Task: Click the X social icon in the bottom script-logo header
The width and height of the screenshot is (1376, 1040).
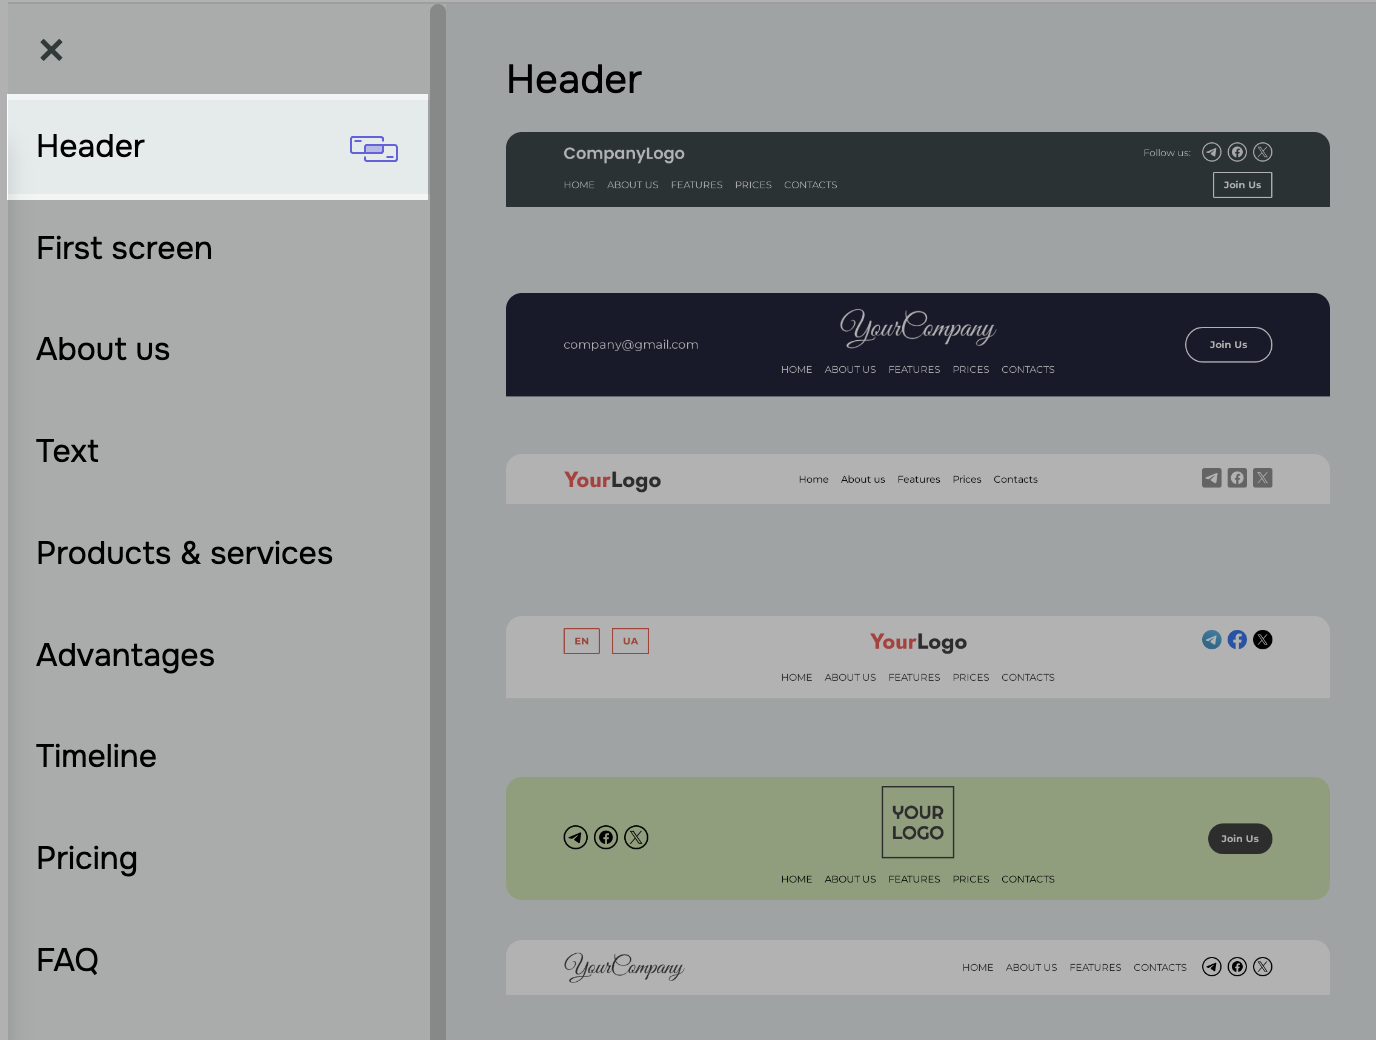Action: tap(1262, 967)
